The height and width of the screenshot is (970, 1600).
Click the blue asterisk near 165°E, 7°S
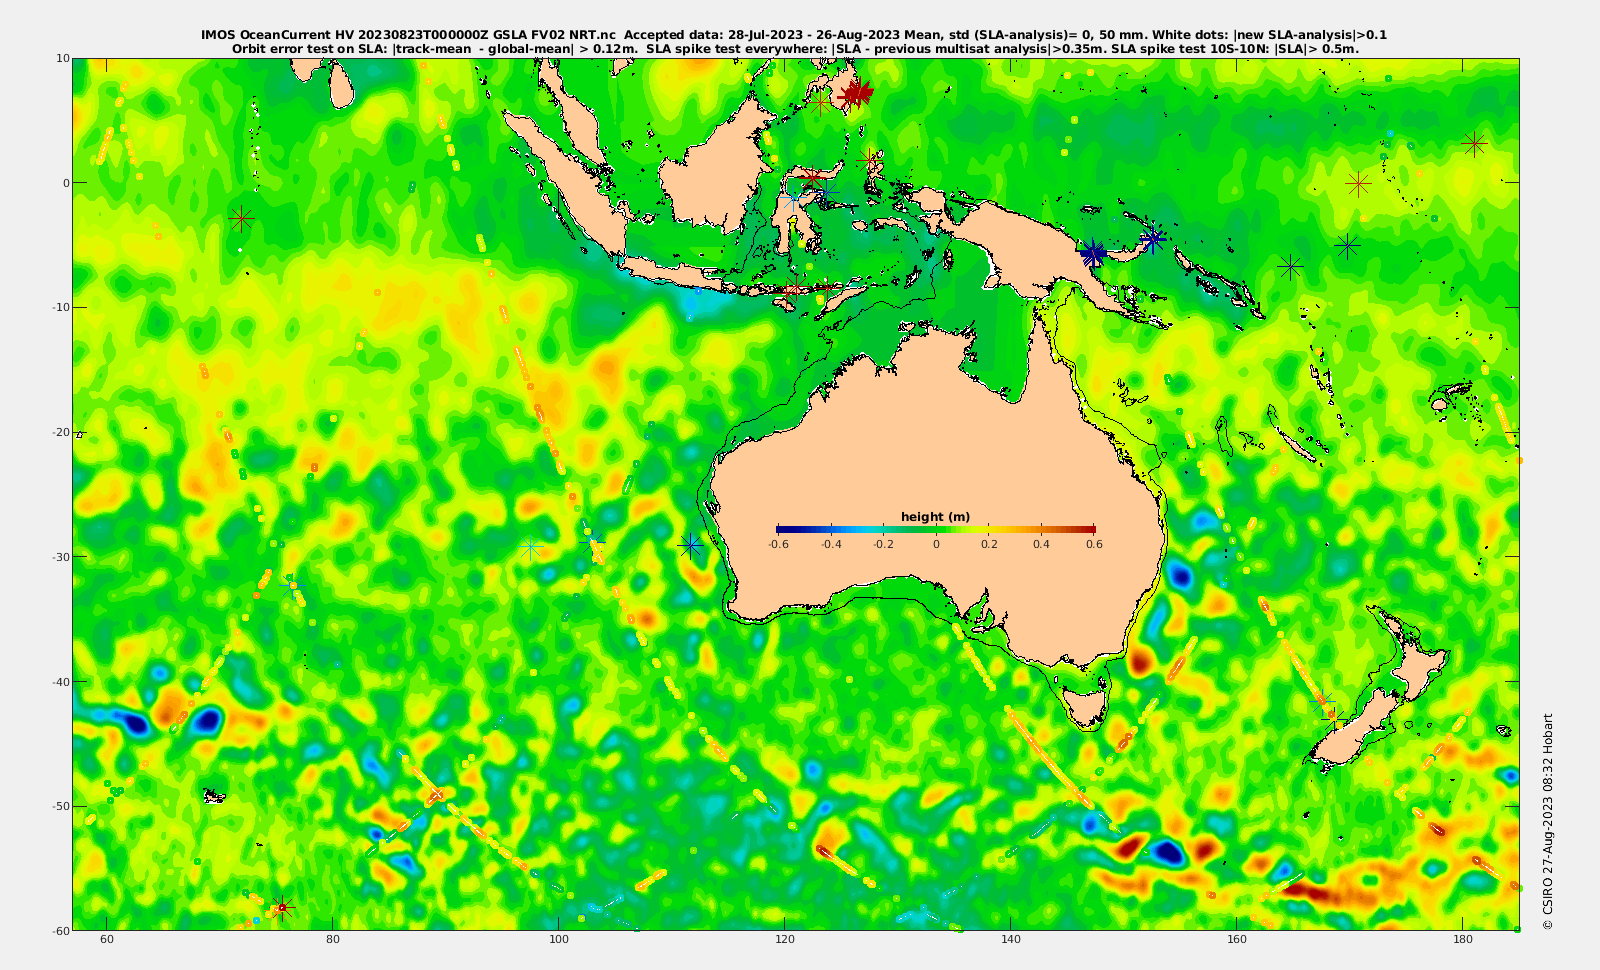point(1290,266)
